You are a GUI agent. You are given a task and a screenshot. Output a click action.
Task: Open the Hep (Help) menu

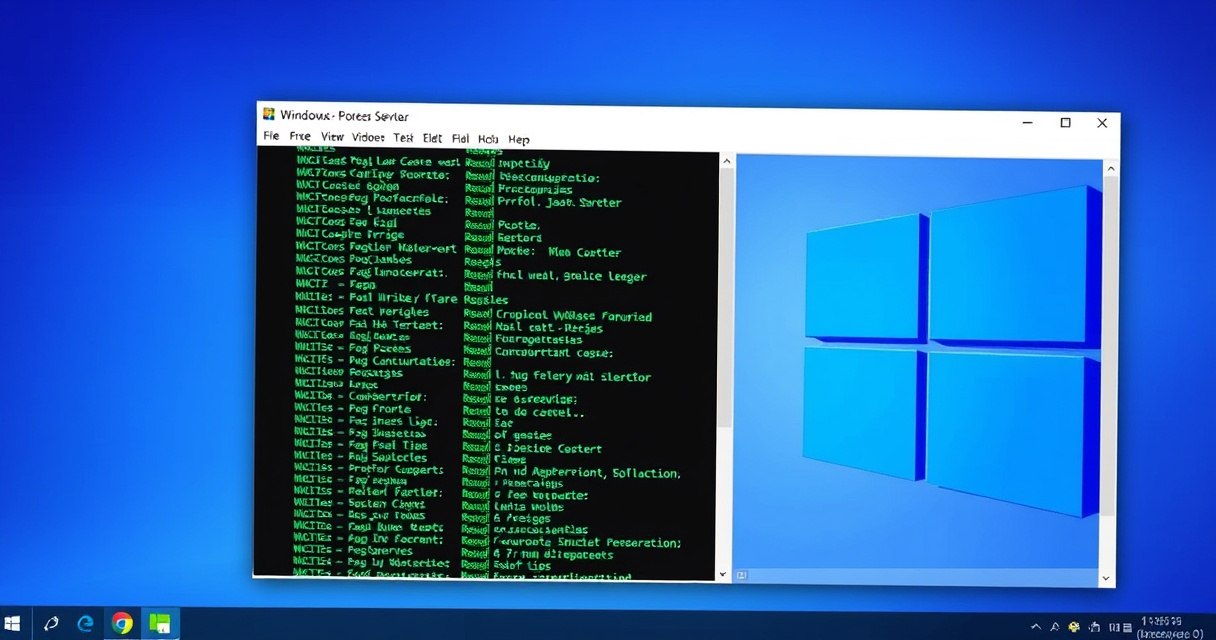tap(518, 140)
